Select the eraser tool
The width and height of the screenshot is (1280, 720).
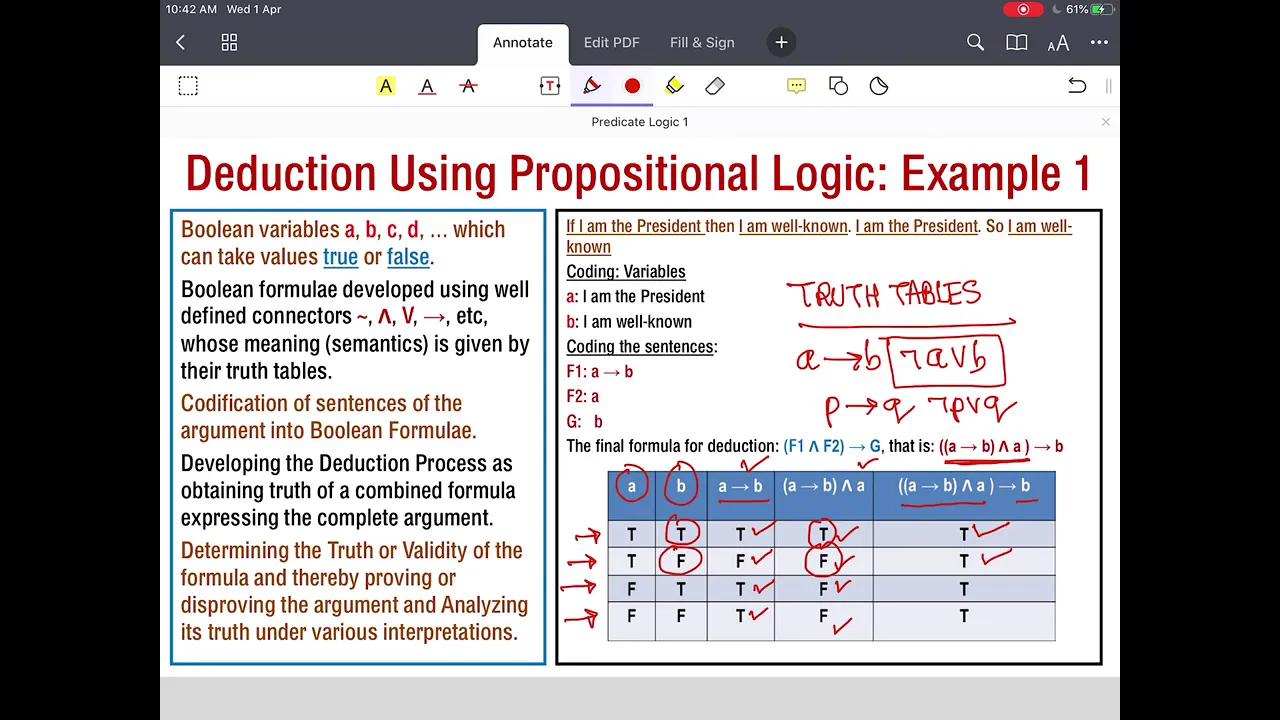(715, 86)
